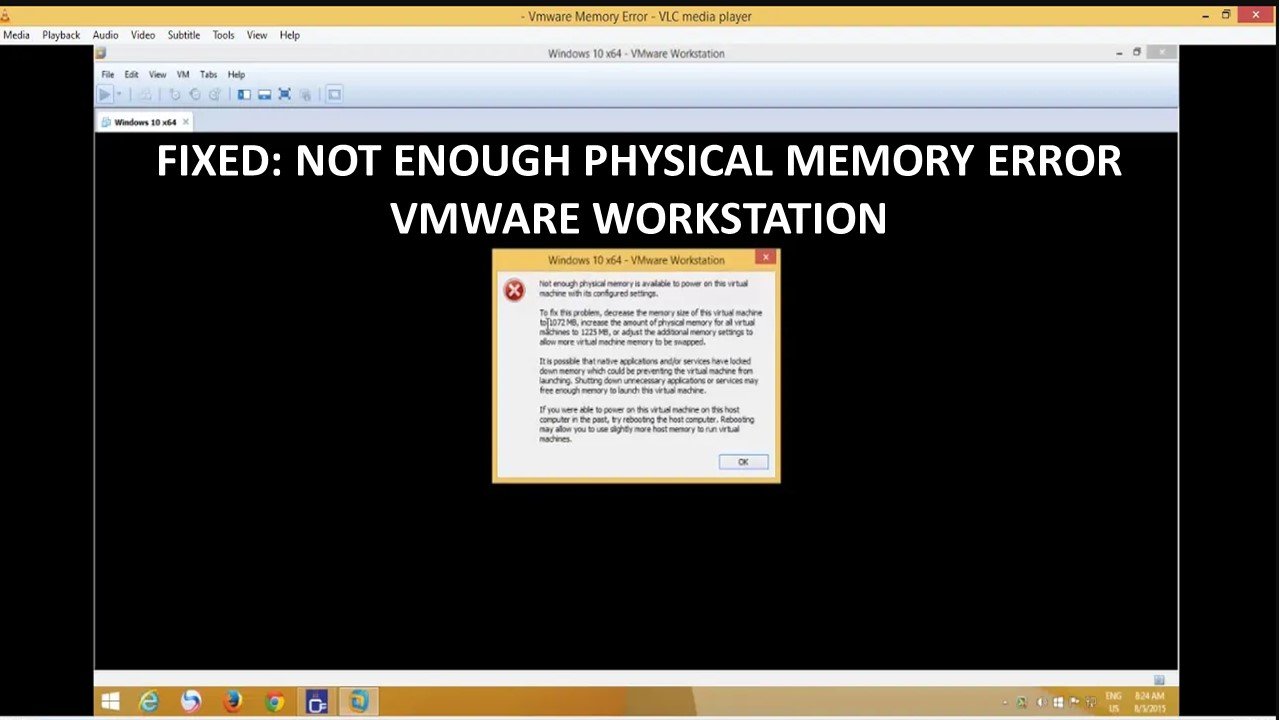Open the VLC View menu
This screenshot has width=1280, height=720.
click(x=257, y=35)
